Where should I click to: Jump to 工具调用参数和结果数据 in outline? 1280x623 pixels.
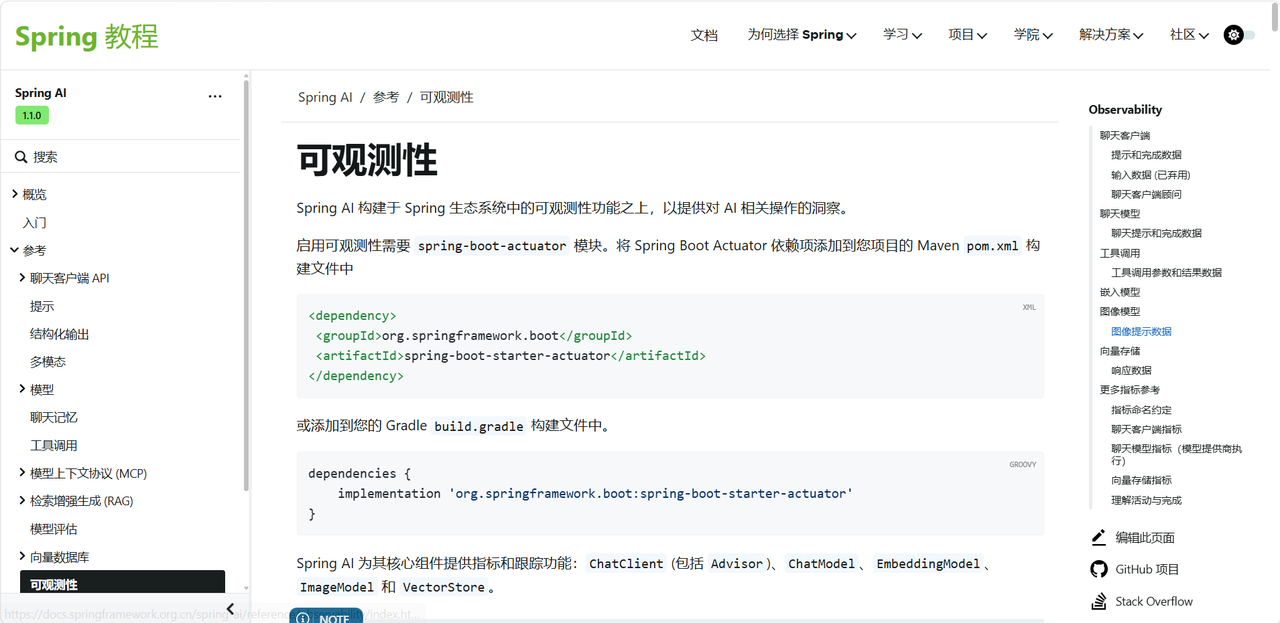click(x=1166, y=272)
